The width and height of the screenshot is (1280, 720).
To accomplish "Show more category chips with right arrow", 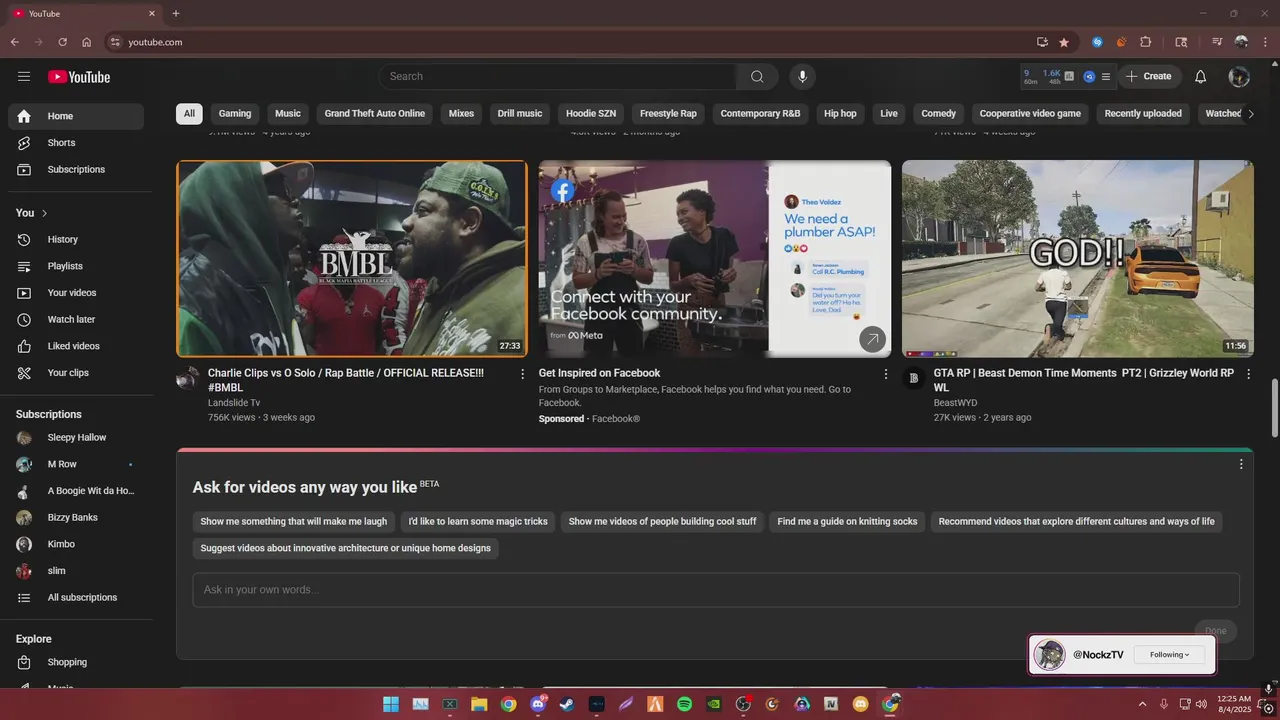I will [x=1250, y=114].
